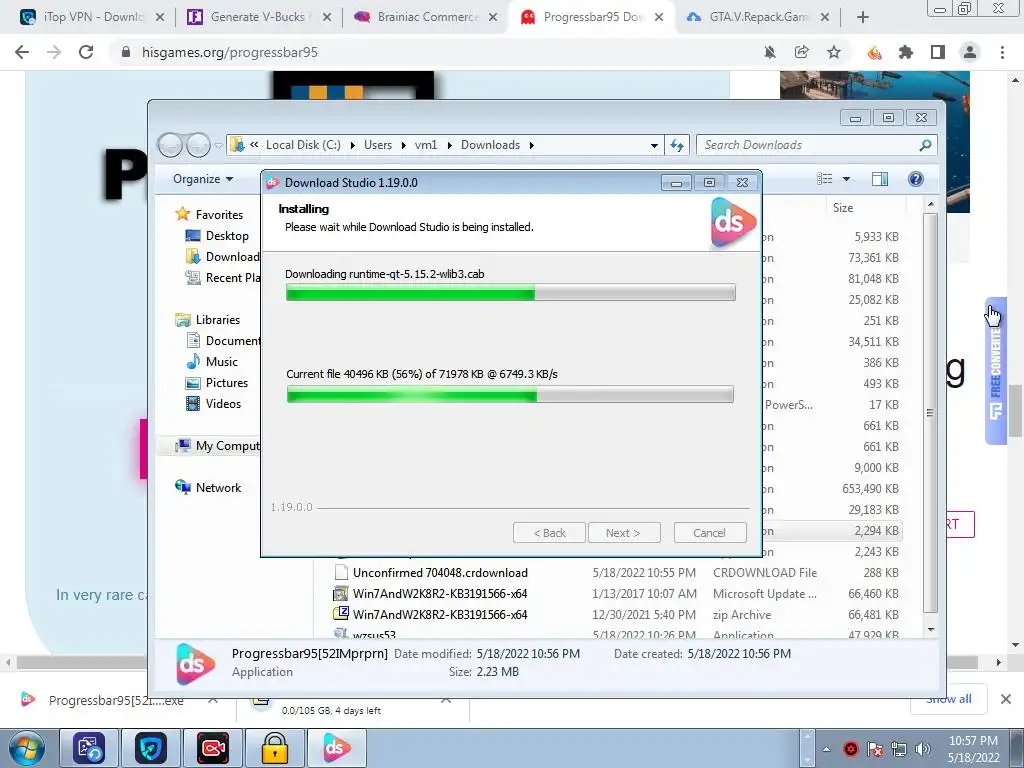This screenshot has height=768, width=1024.
Task: Open the browser extensions puzzle icon
Action: coord(906,52)
